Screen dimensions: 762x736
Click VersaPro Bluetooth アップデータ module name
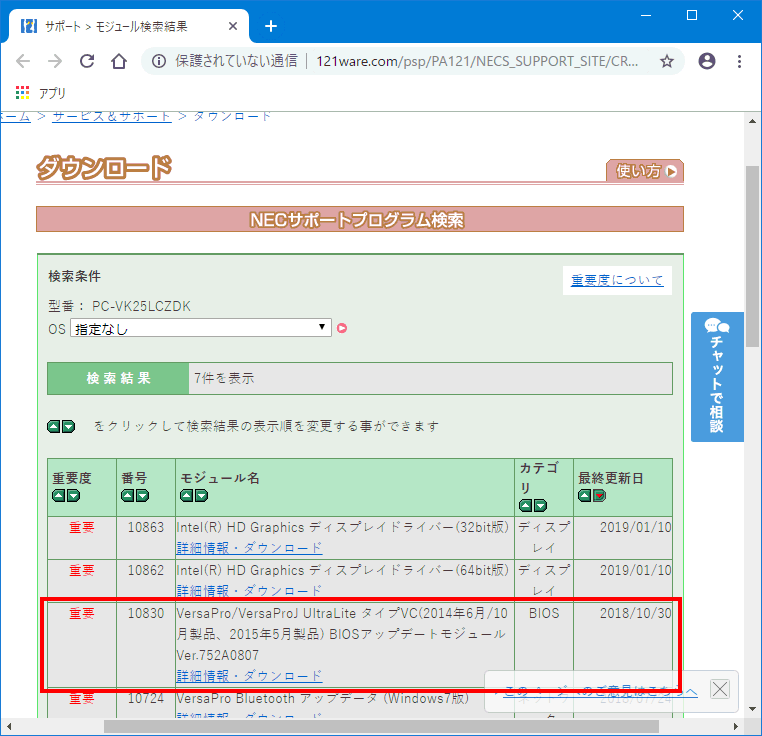click(x=323, y=699)
